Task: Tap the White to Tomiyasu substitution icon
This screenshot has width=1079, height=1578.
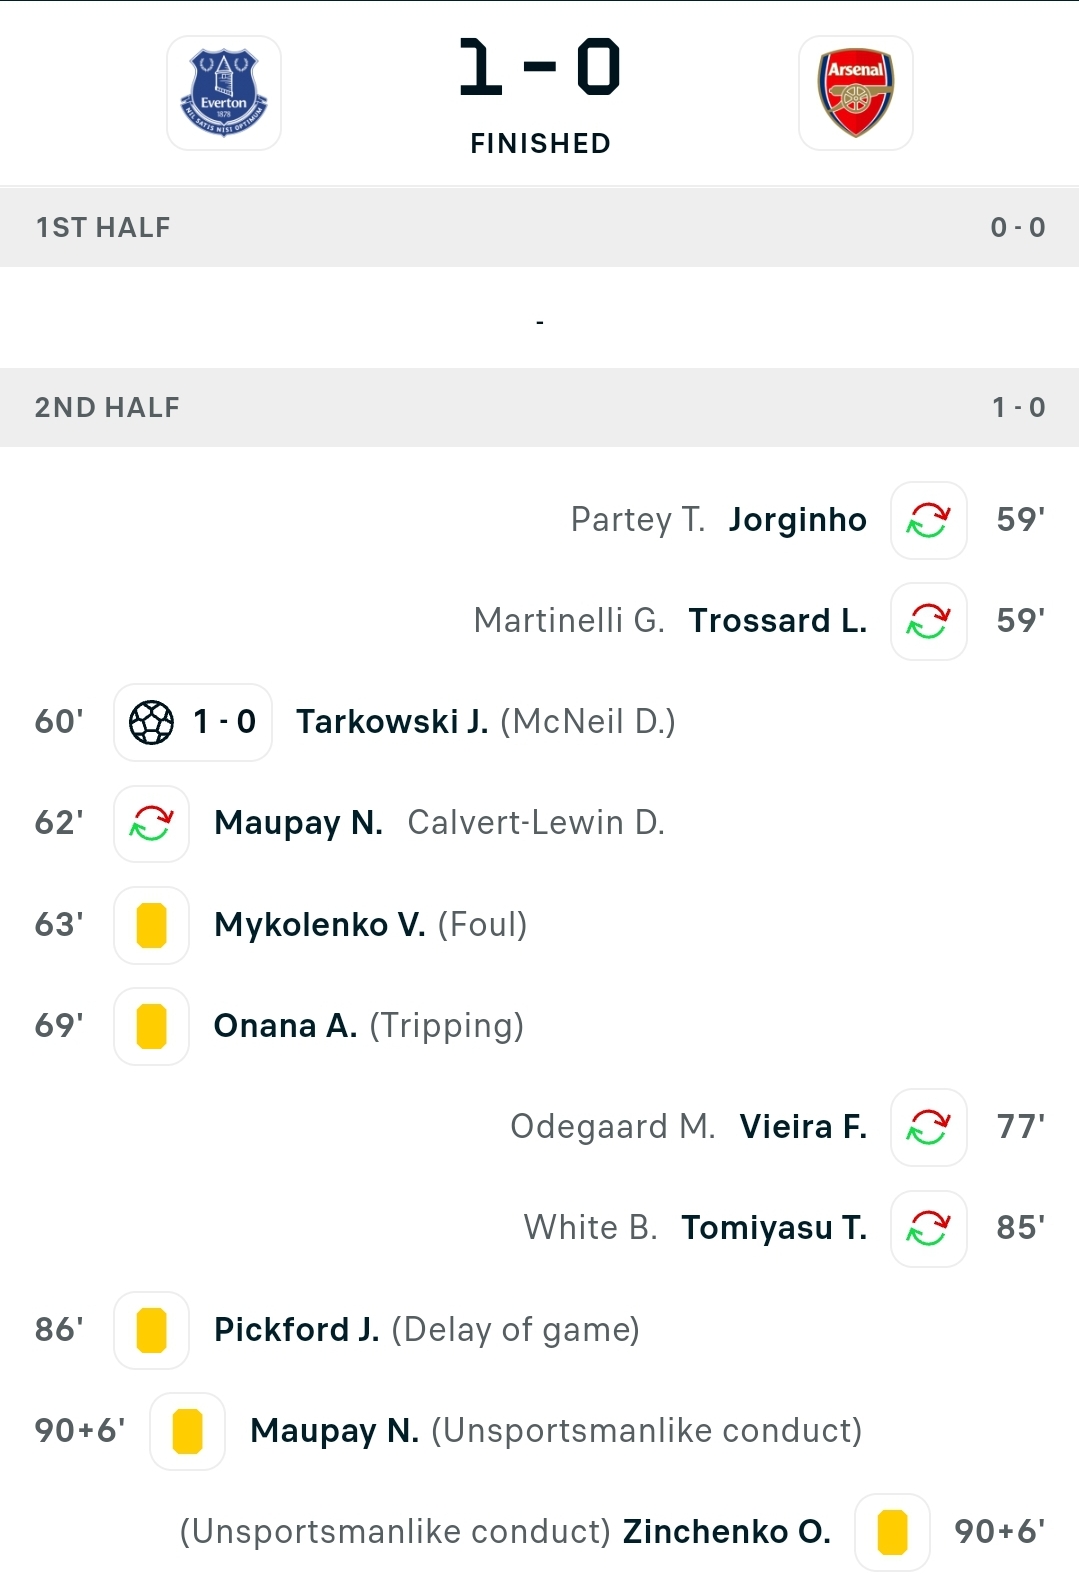Action: tap(929, 1228)
